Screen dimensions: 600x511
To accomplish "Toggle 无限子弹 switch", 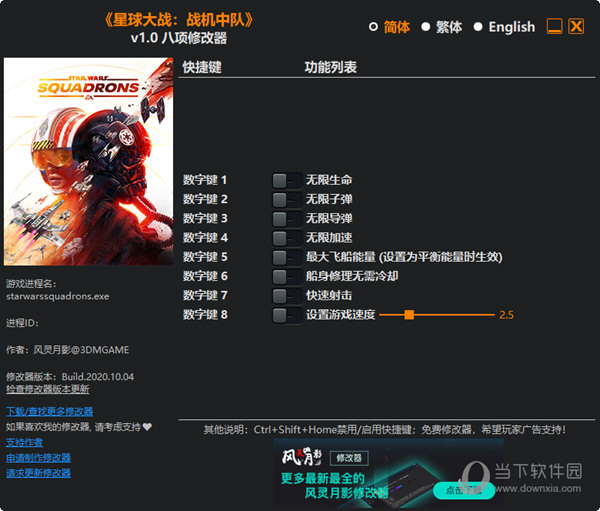I will (287, 199).
